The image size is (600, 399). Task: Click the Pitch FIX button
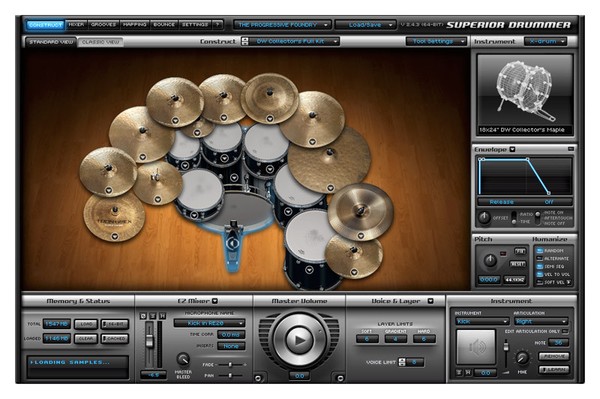click(520, 251)
